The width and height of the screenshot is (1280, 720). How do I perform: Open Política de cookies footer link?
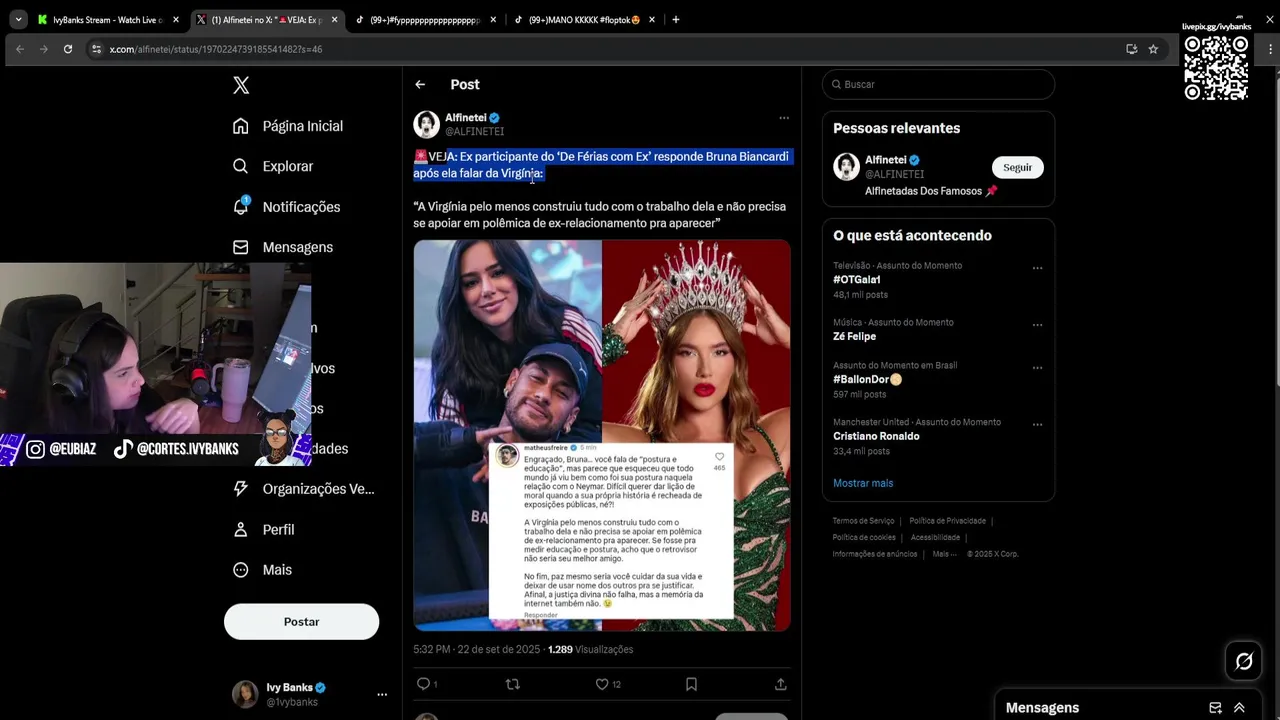[x=864, y=538]
